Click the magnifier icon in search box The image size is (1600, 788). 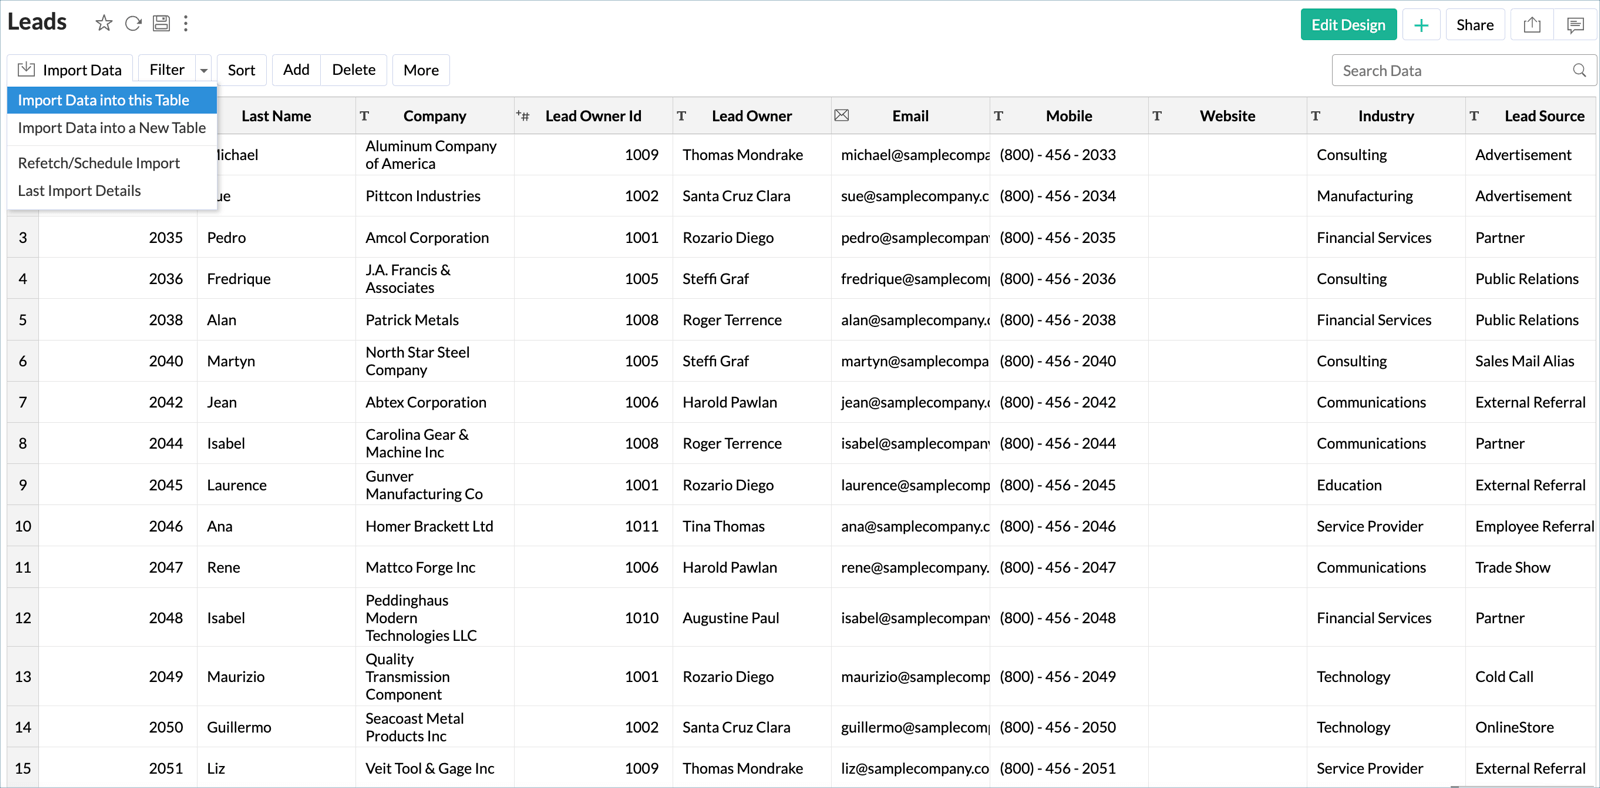pos(1579,70)
